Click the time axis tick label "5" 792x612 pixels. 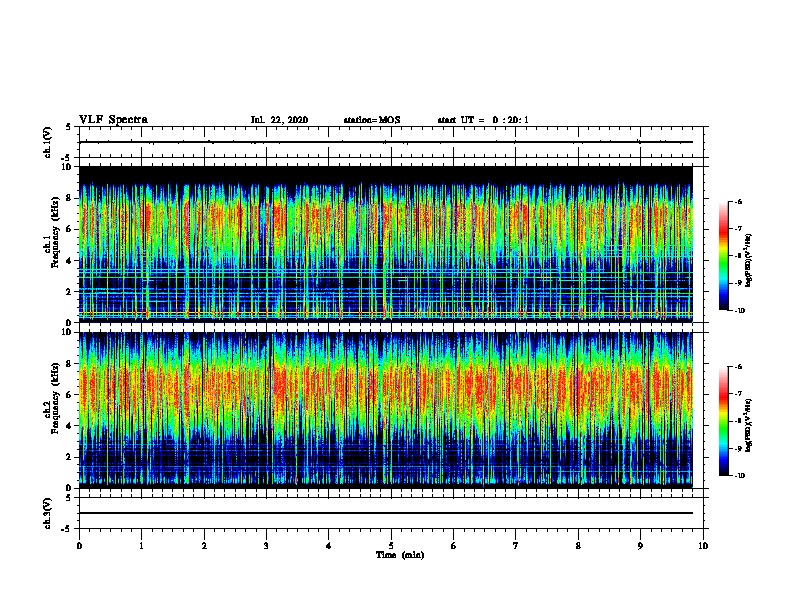pyautogui.click(x=391, y=546)
